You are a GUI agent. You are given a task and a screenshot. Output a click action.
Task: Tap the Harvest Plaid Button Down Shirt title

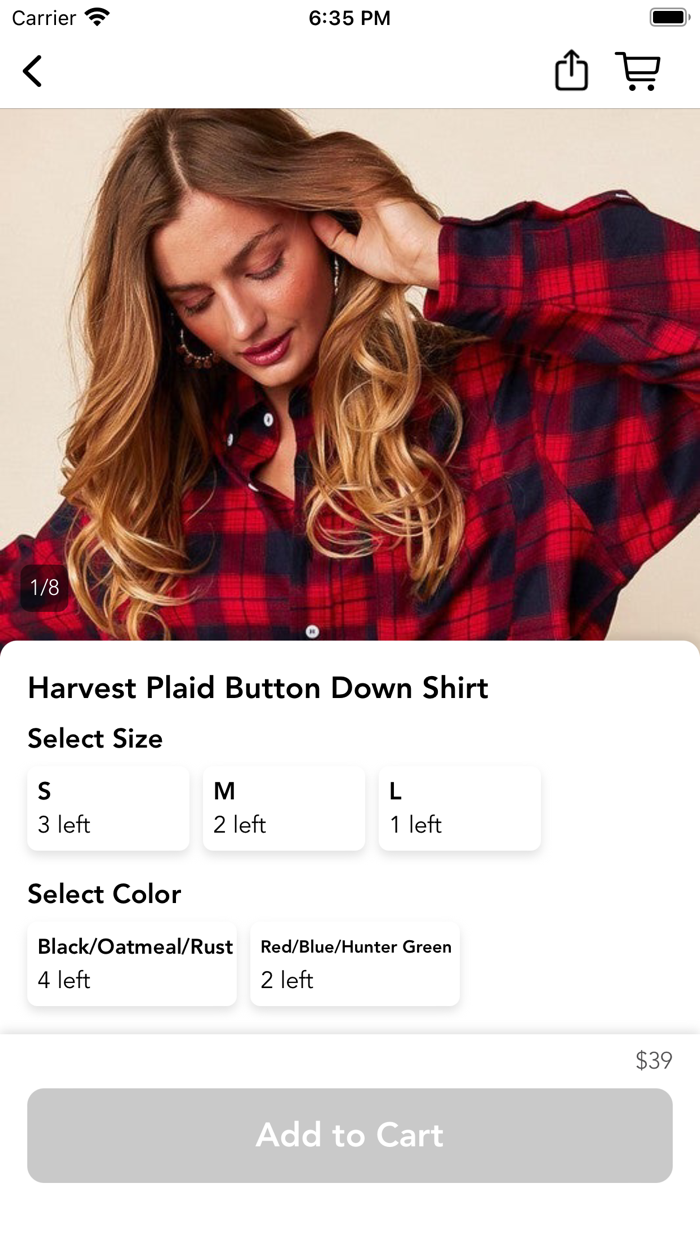pyautogui.click(x=258, y=688)
